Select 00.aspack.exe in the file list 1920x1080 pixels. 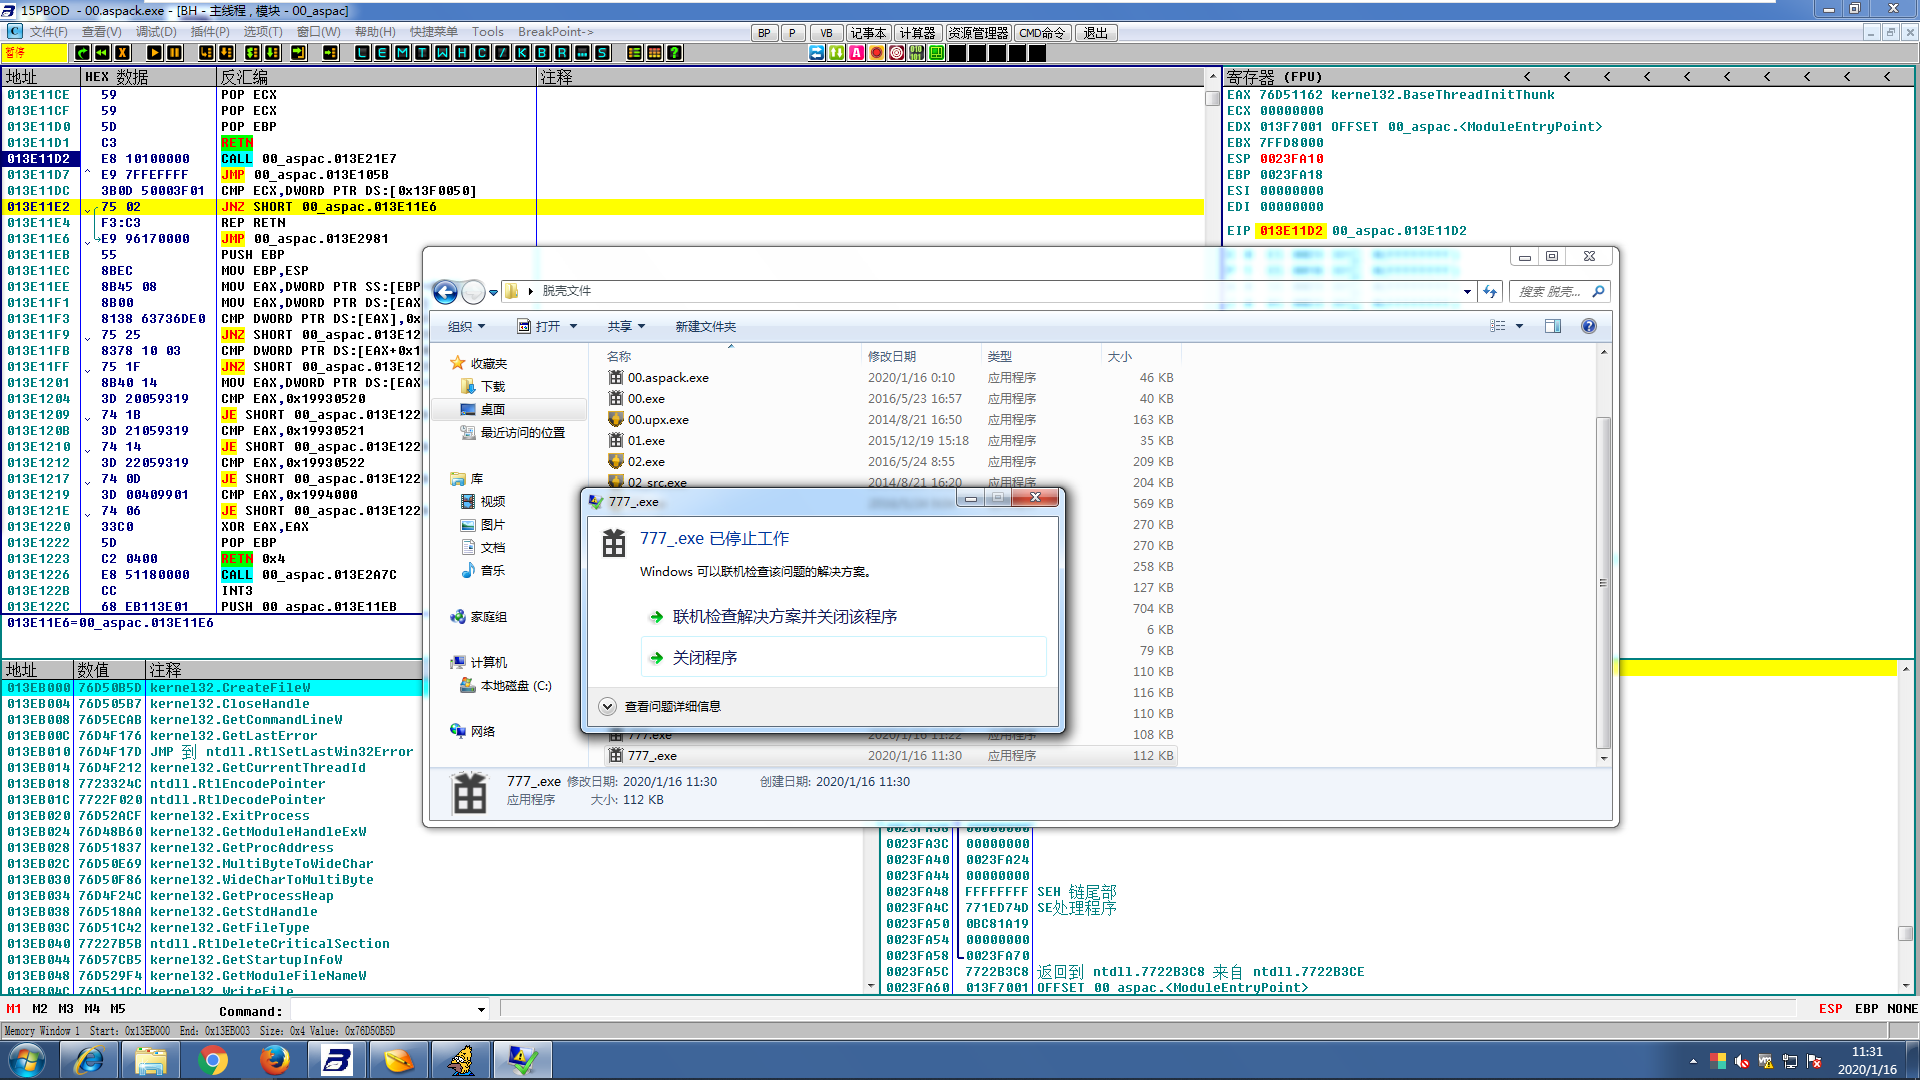point(667,378)
